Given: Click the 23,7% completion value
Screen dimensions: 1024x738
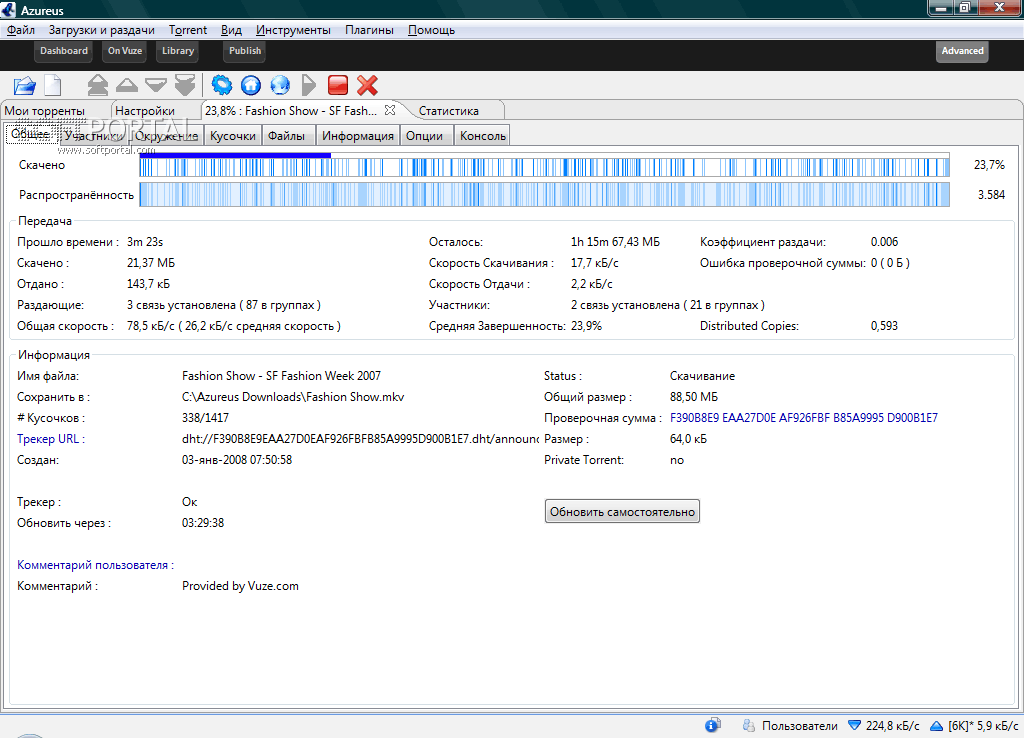Looking at the screenshot, I should pyautogui.click(x=989, y=165).
